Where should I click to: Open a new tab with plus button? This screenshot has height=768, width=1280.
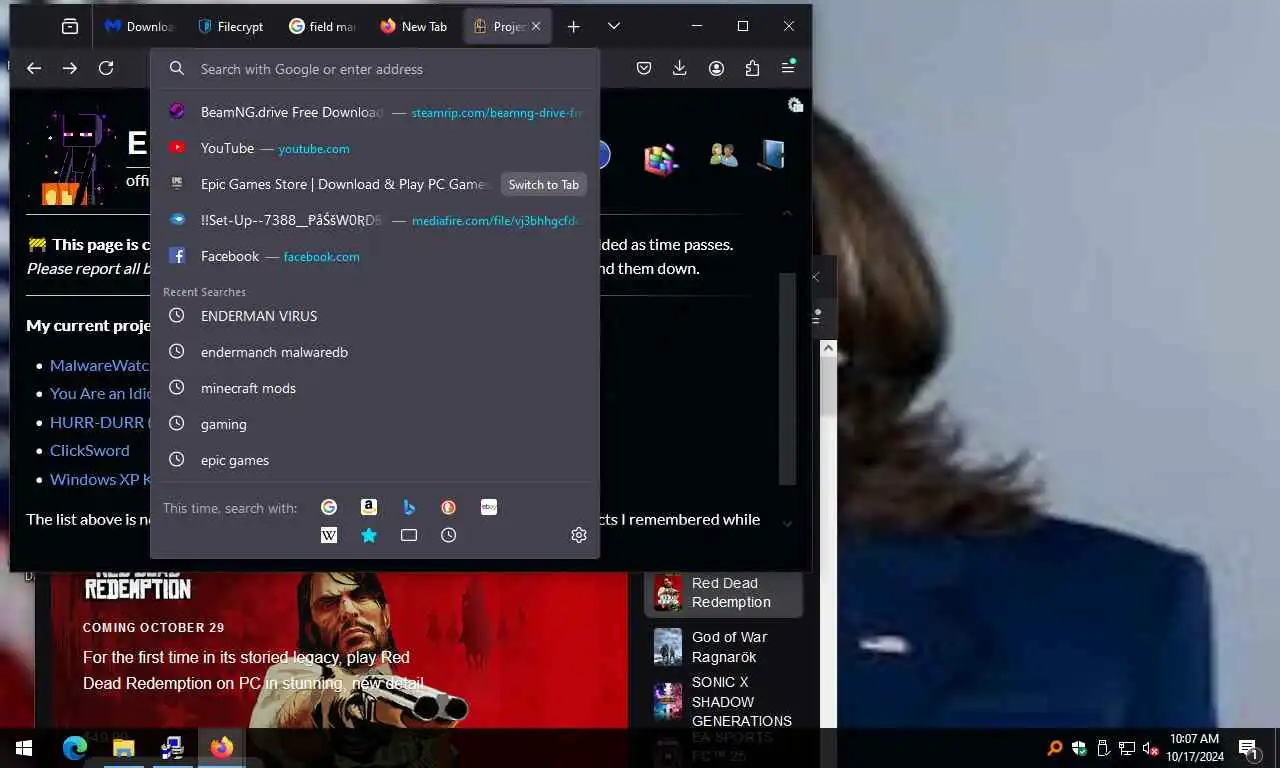[x=574, y=27]
